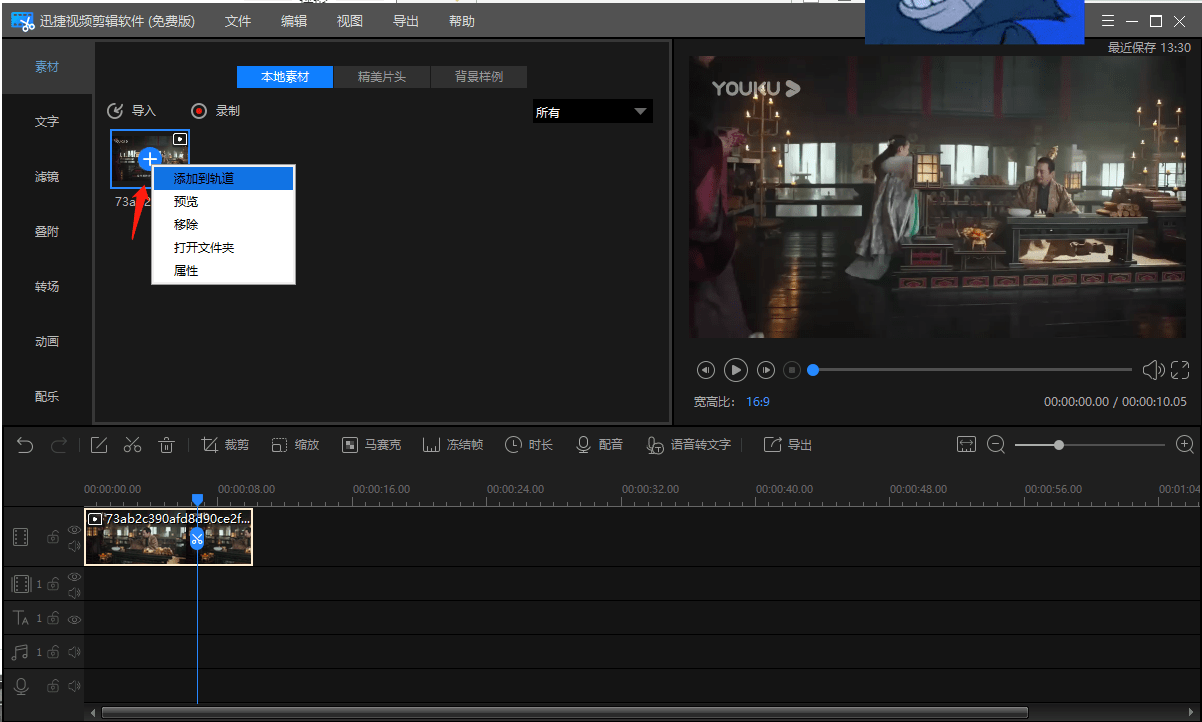Open the edit pencil tool
Image resolution: width=1202 pixels, height=722 pixels.
pos(99,445)
